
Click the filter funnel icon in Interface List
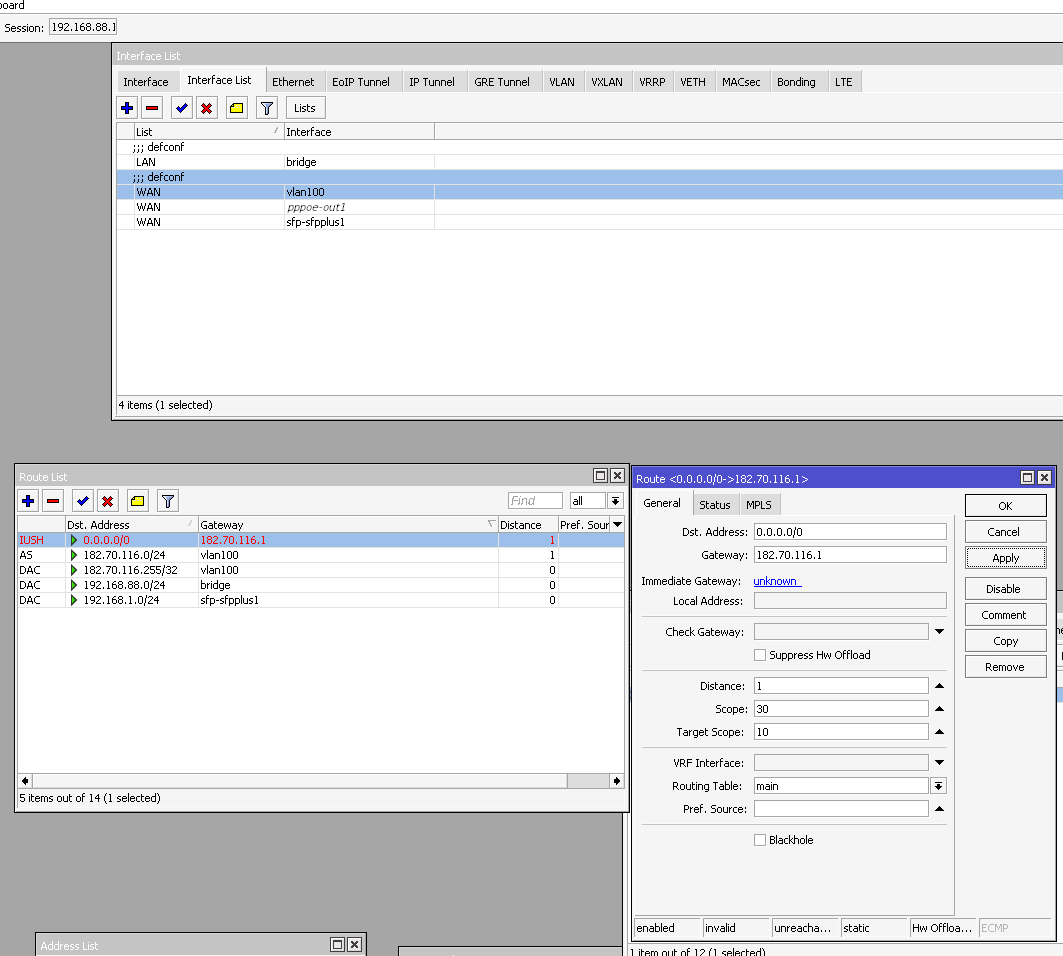266,108
